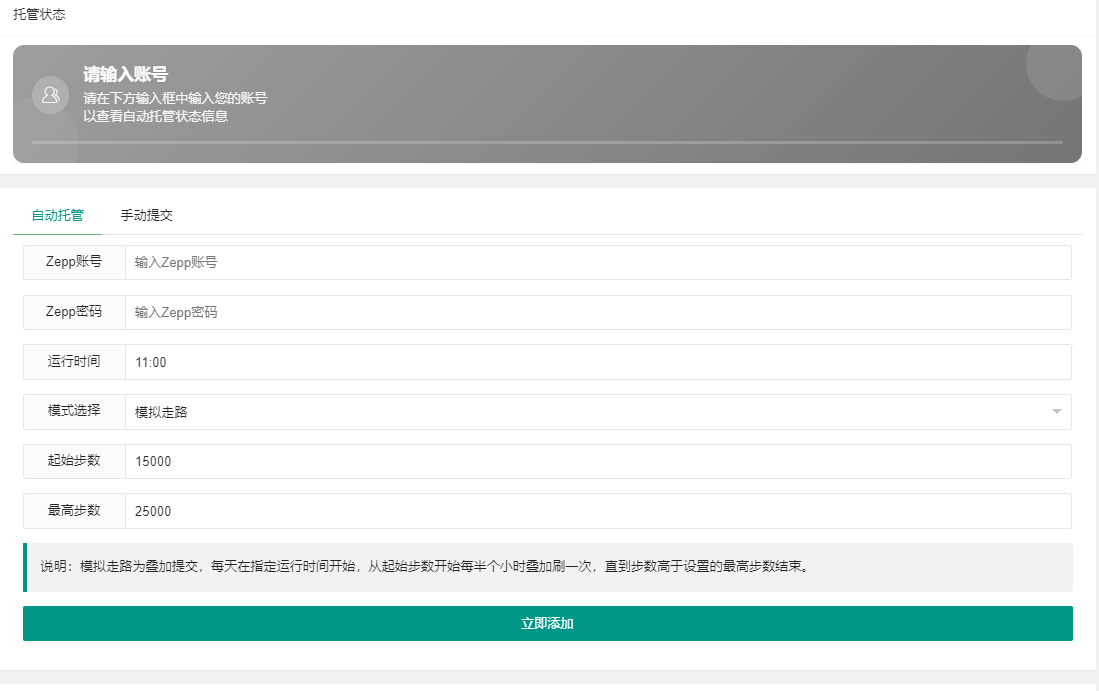Click the Zepp账号 field label
Viewport: 1099px width, 691px height.
pyautogui.click(x=74, y=262)
